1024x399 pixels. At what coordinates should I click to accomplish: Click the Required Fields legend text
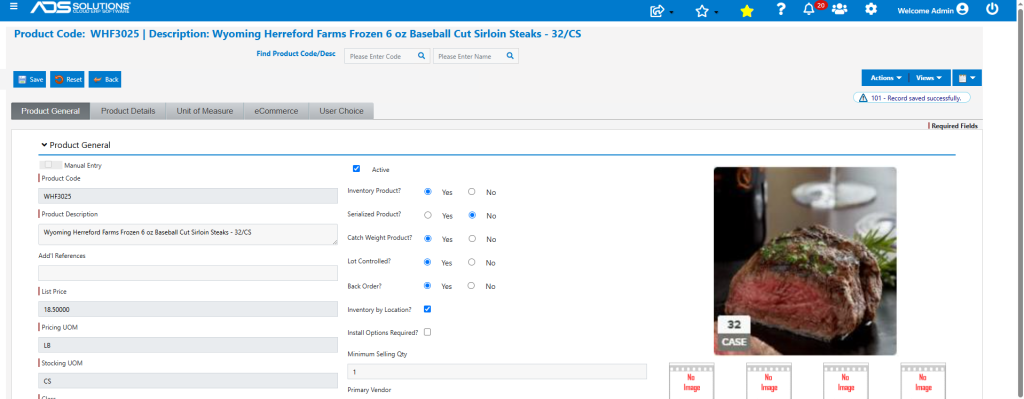(x=954, y=126)
